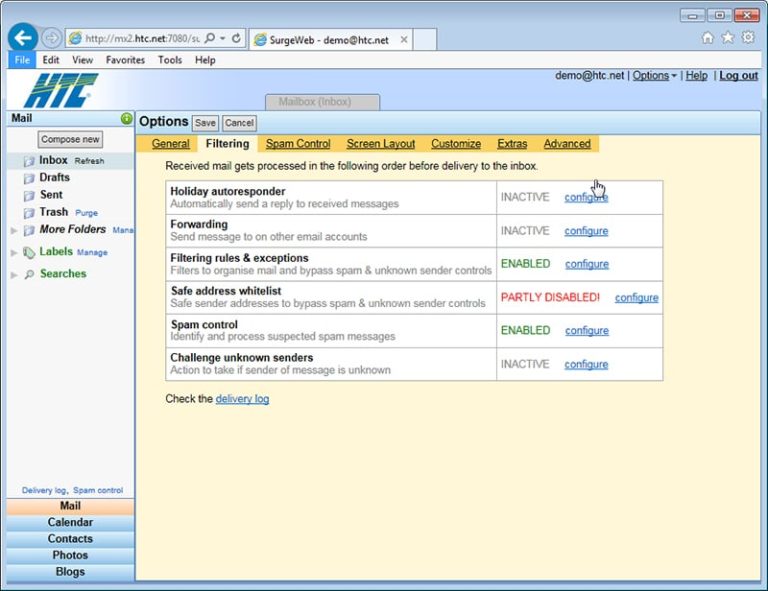Click Compose new button
The image size is (768, 591).
coord(70,140)
